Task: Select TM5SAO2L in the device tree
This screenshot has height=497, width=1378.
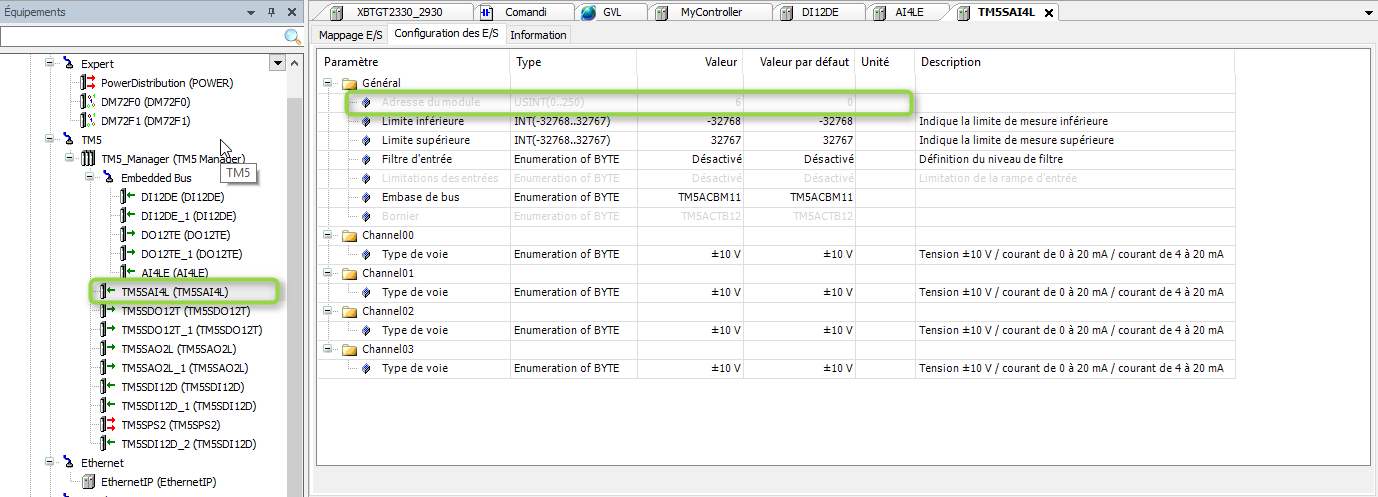Action: click(178, 349)
